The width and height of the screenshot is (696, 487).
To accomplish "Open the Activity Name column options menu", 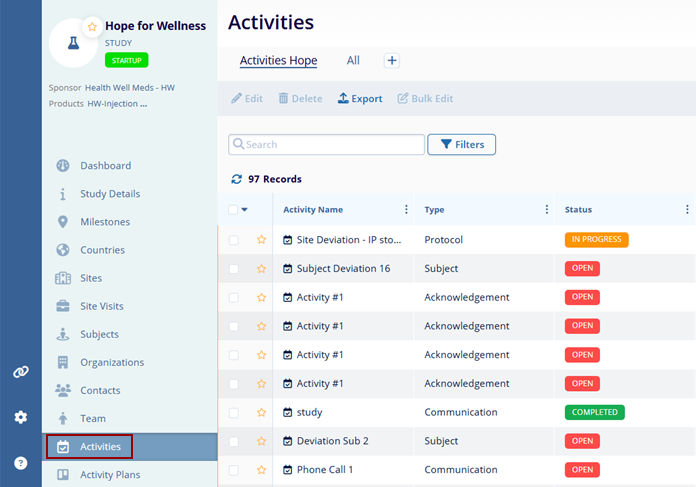I will 406,210.
